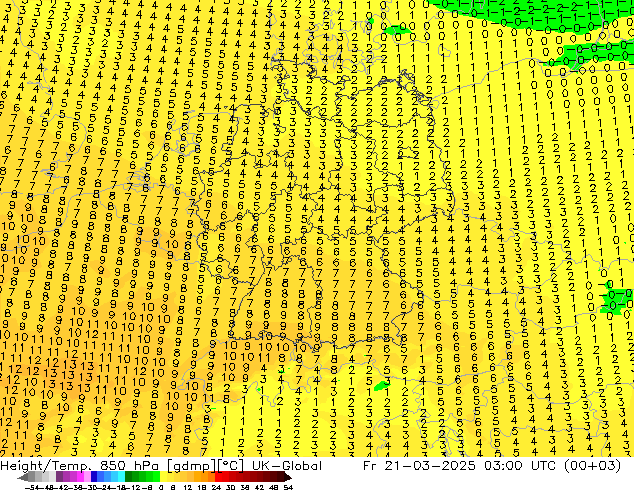Click the '[°C]' unit label
Screen dimensions: 634x490
[230, 466]
